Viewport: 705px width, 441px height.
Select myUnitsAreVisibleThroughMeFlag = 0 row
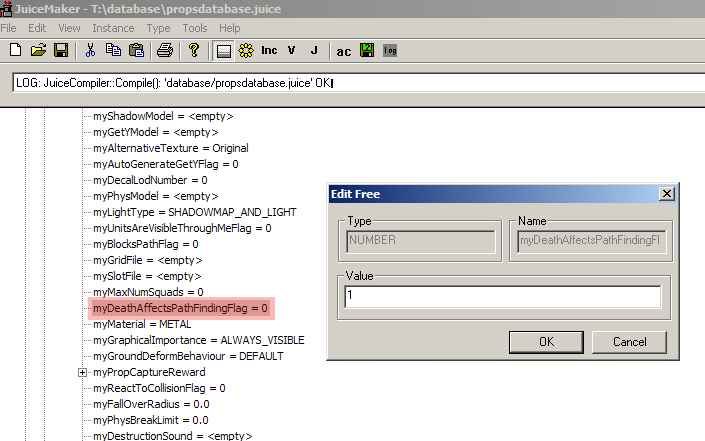point(182,228)
